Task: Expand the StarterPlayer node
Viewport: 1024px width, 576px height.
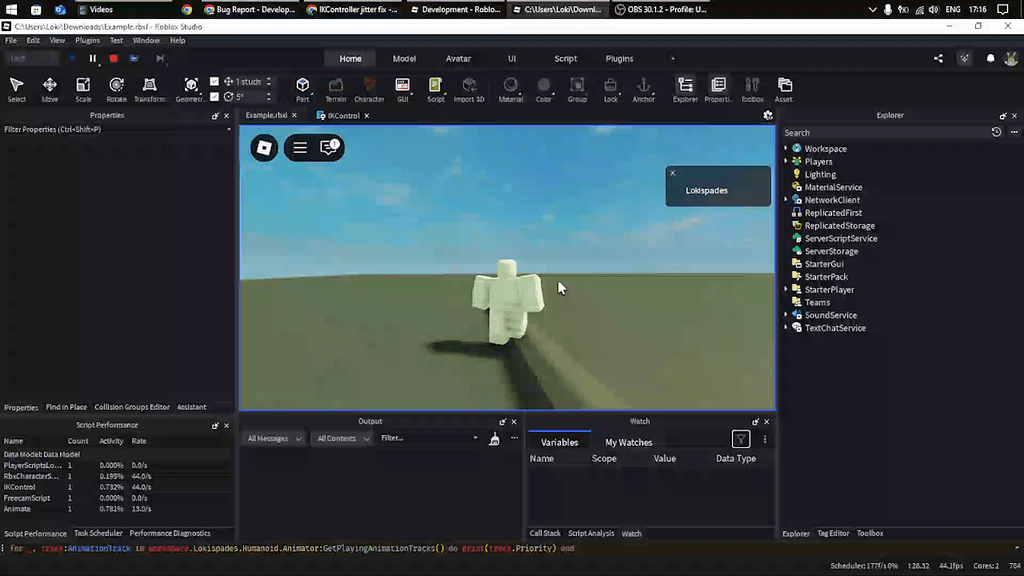Action: pyautogui.click(x=786, y=289)
